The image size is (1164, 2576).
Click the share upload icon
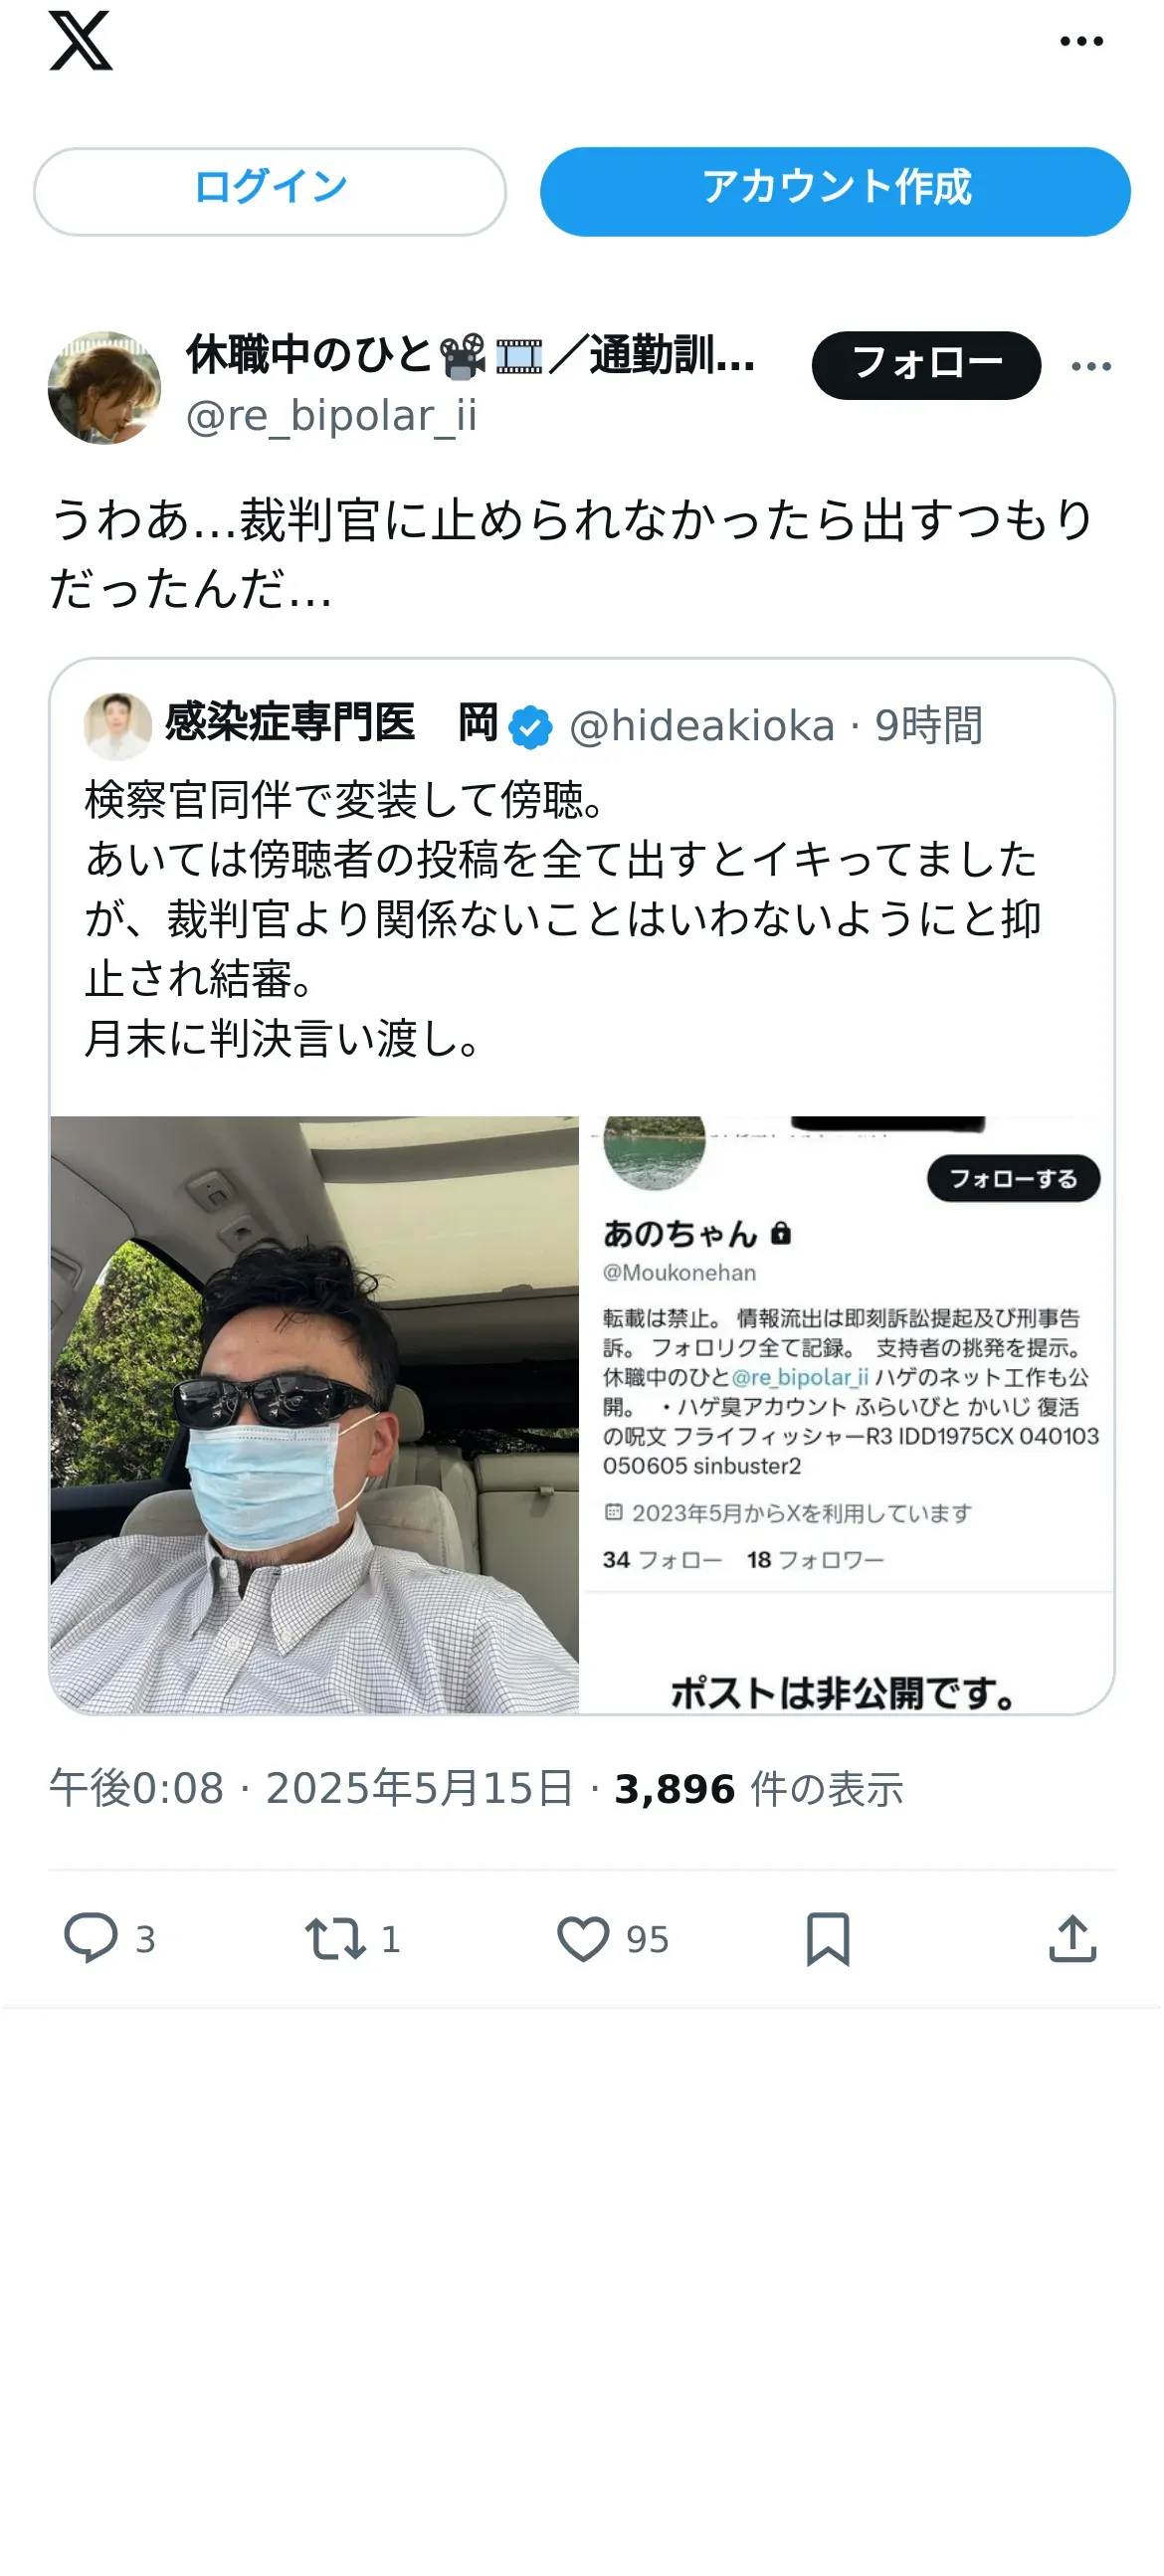click(1073, 1938)
